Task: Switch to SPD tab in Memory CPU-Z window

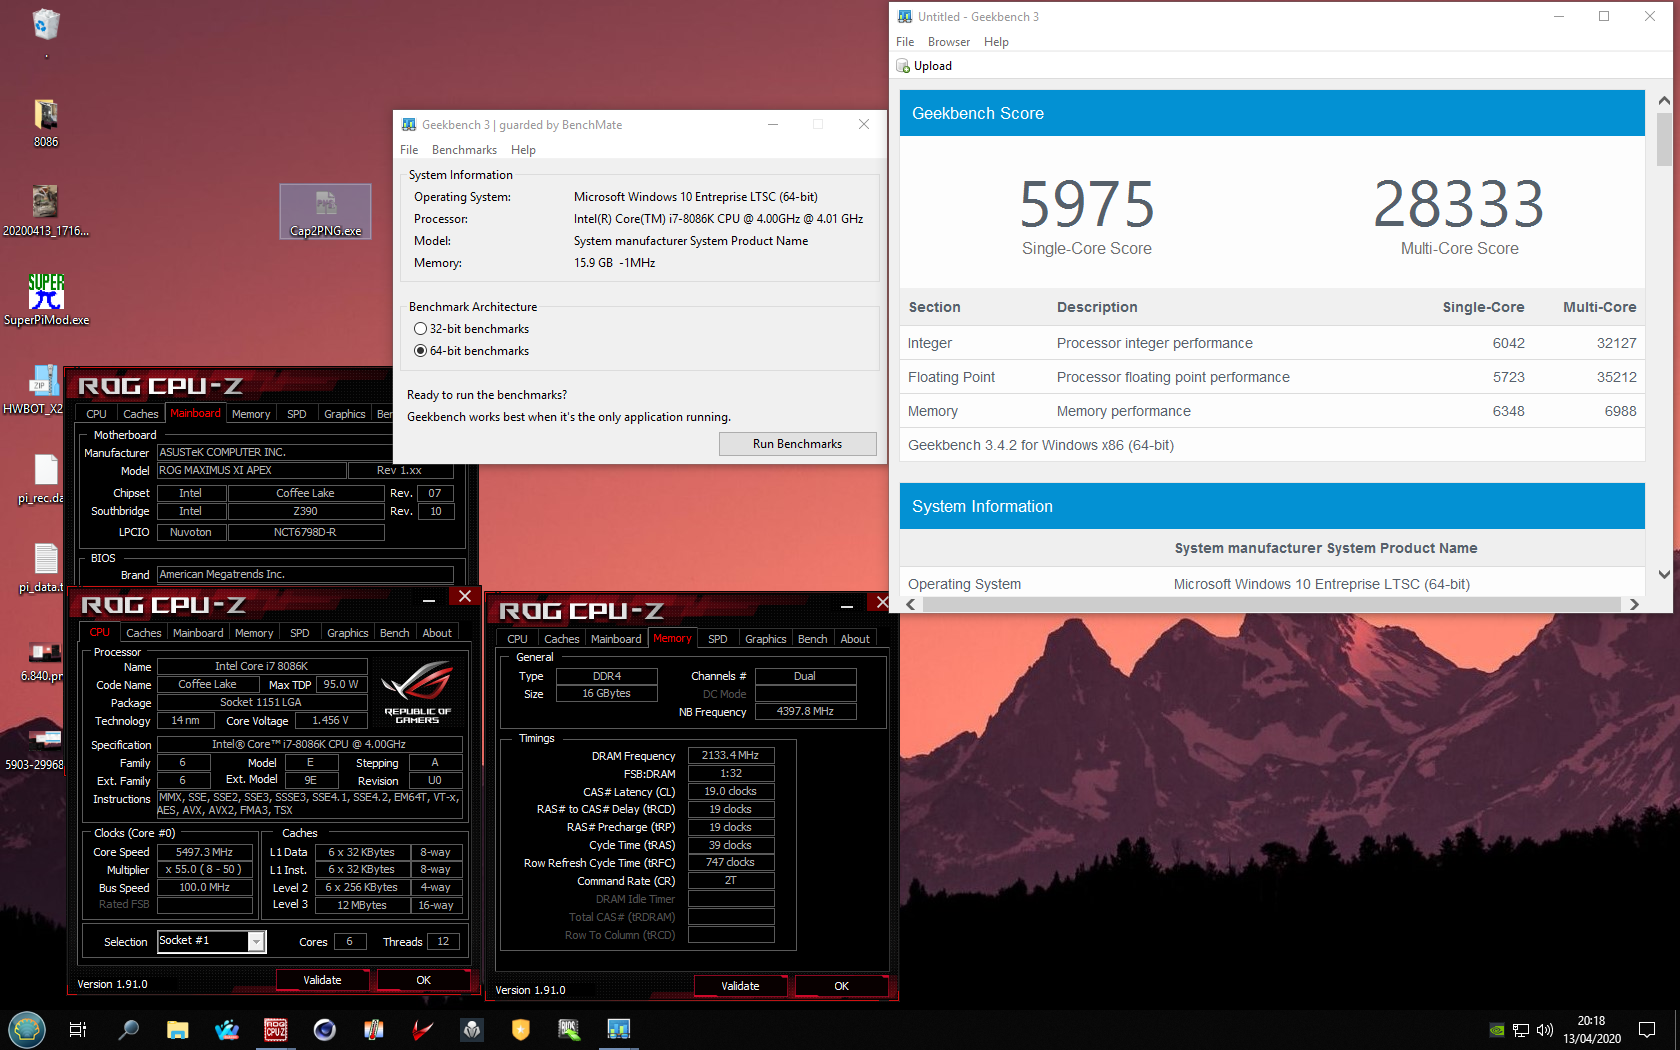Action: click(x=718, y=639)
